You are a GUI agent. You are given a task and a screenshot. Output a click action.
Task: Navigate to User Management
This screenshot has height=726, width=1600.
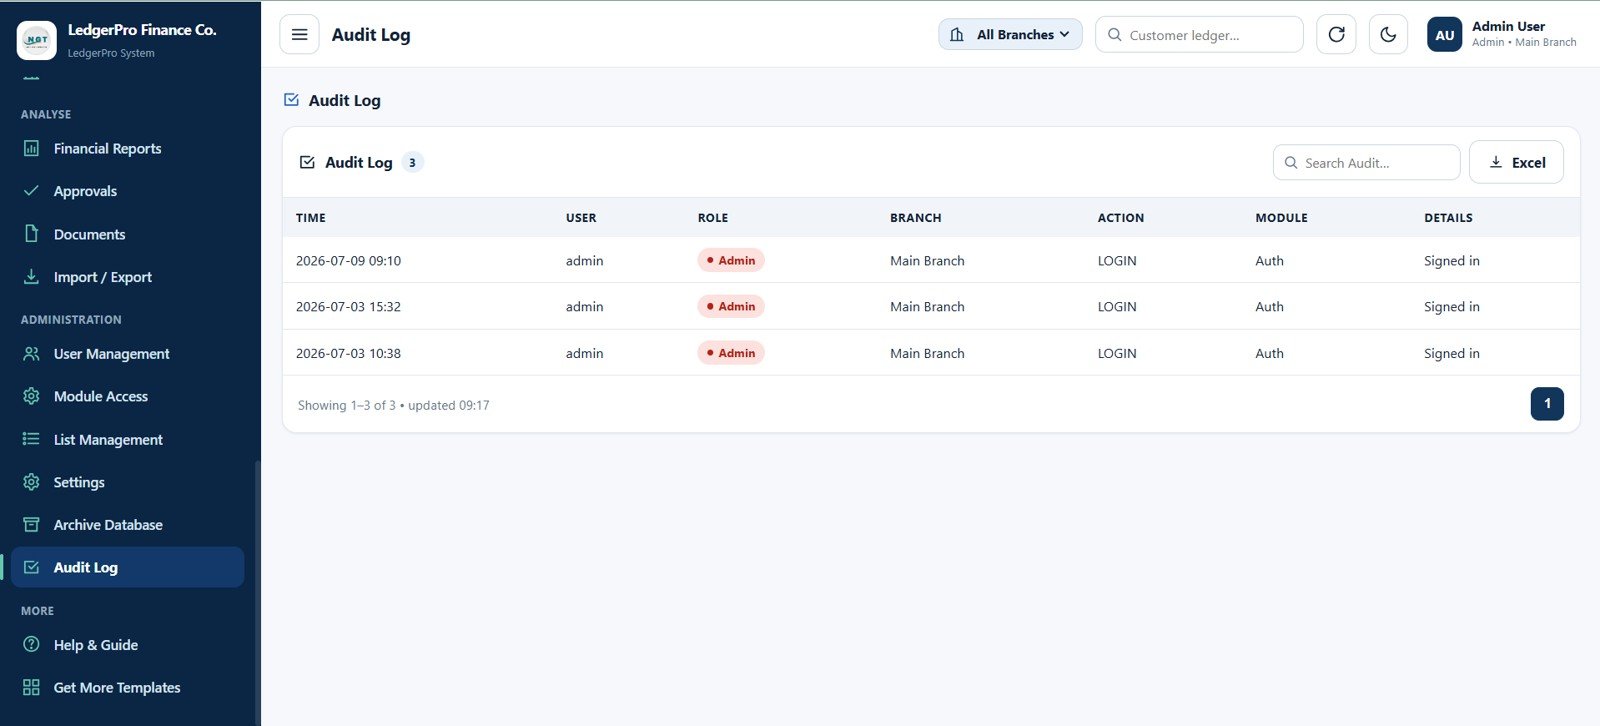coord(127,354)
